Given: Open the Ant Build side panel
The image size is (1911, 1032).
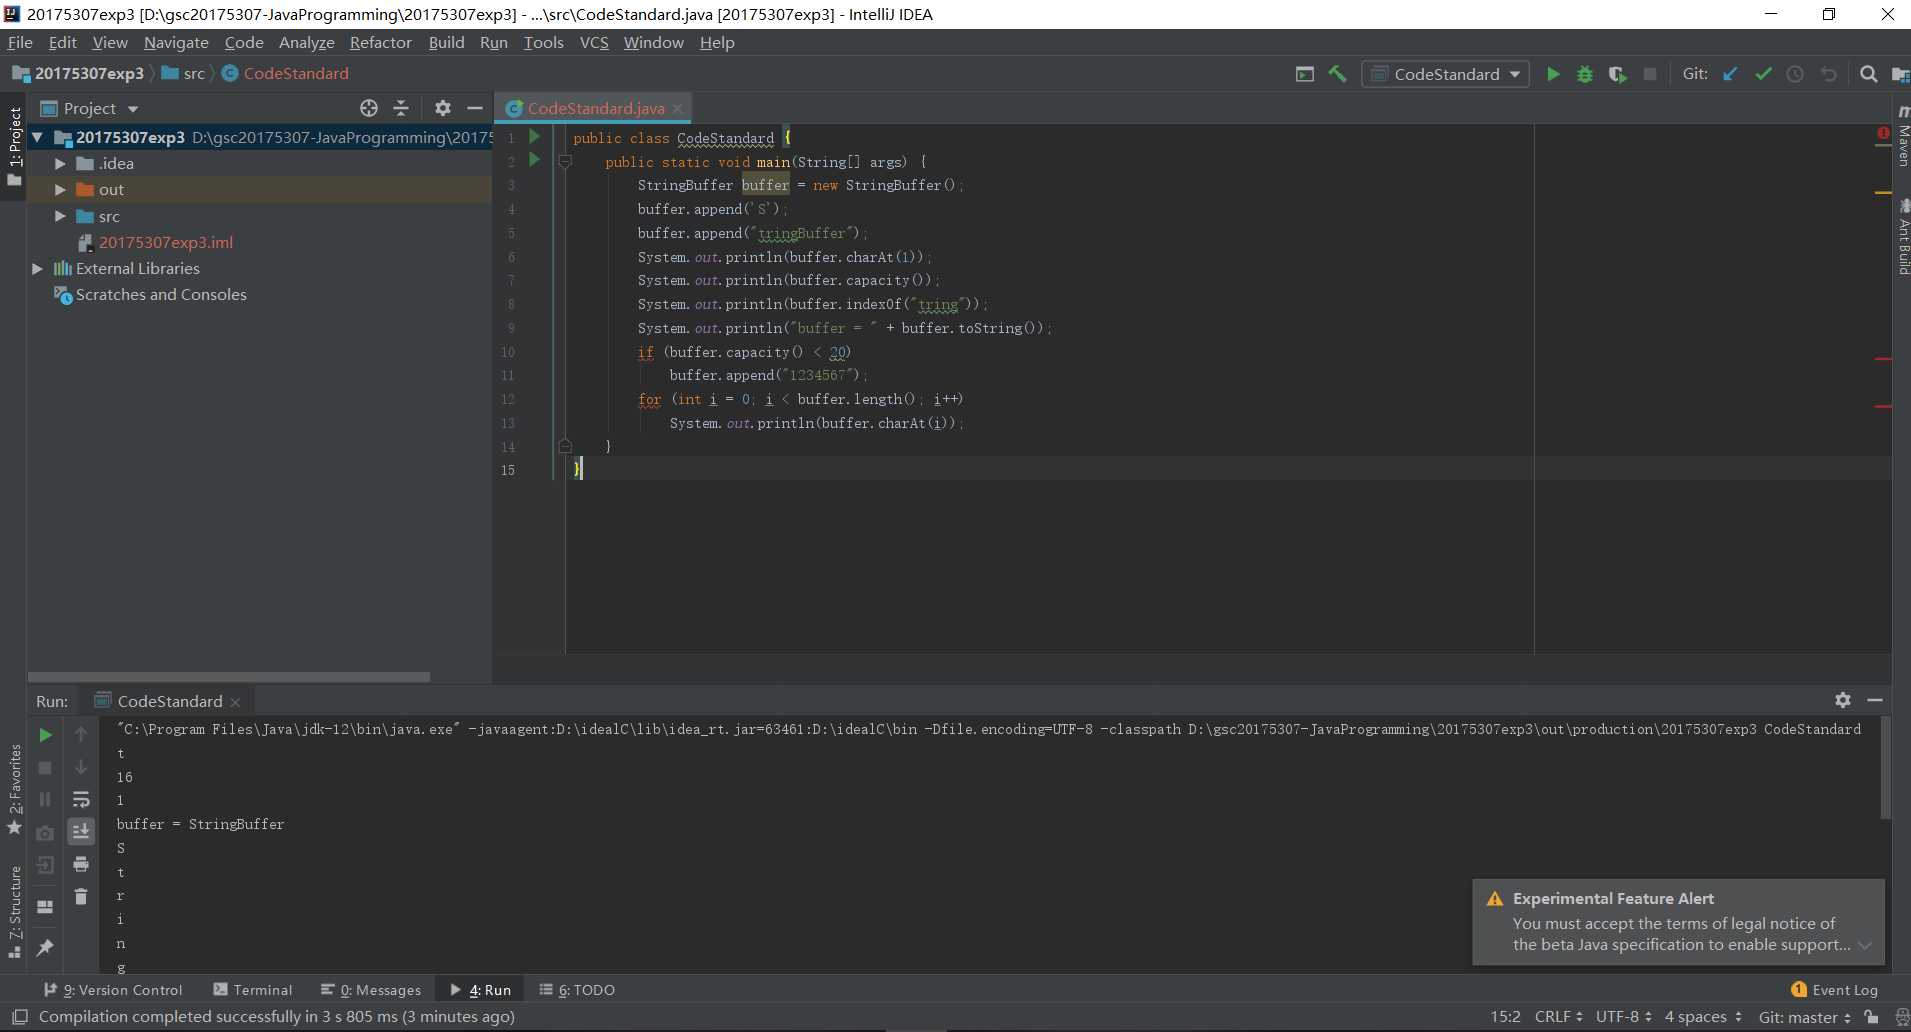Looking at the screenshot, I should (x=1902, y=237).
